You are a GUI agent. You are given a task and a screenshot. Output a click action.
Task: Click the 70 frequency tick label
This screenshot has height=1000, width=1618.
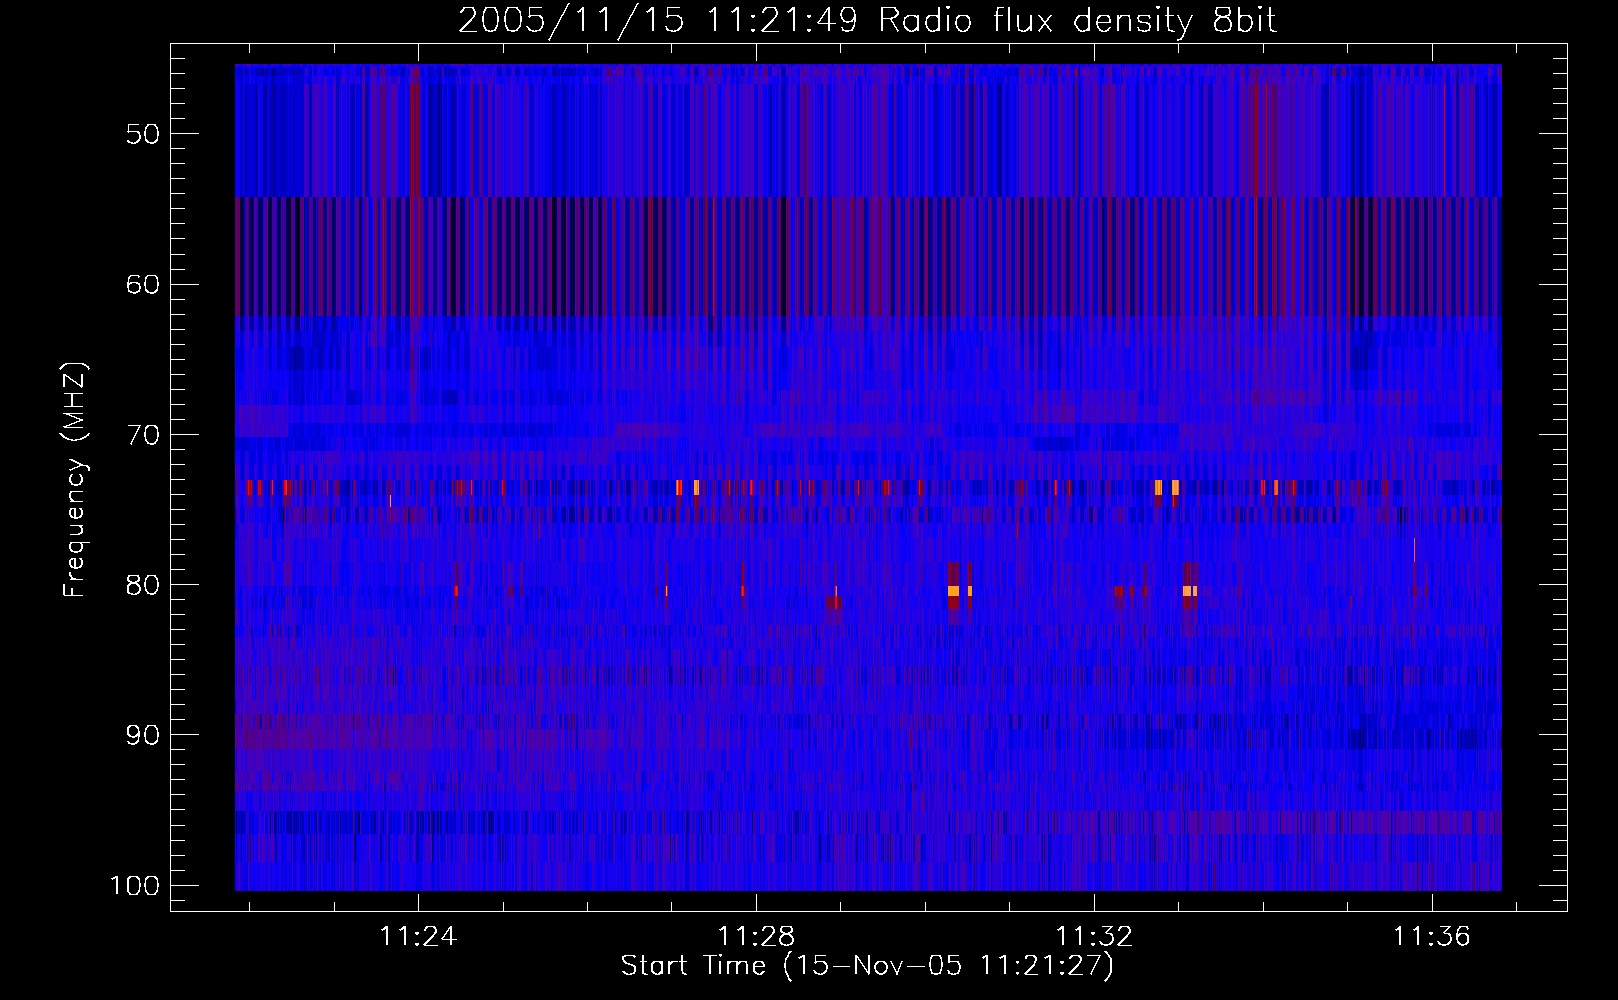143,435
